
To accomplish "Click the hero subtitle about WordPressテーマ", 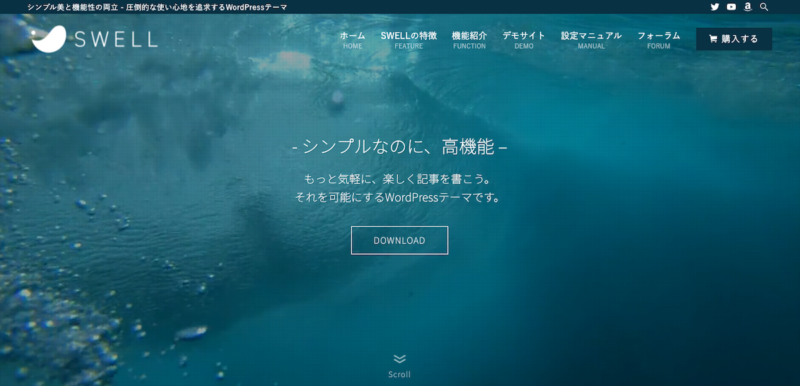I will click(x=399, y=188).
